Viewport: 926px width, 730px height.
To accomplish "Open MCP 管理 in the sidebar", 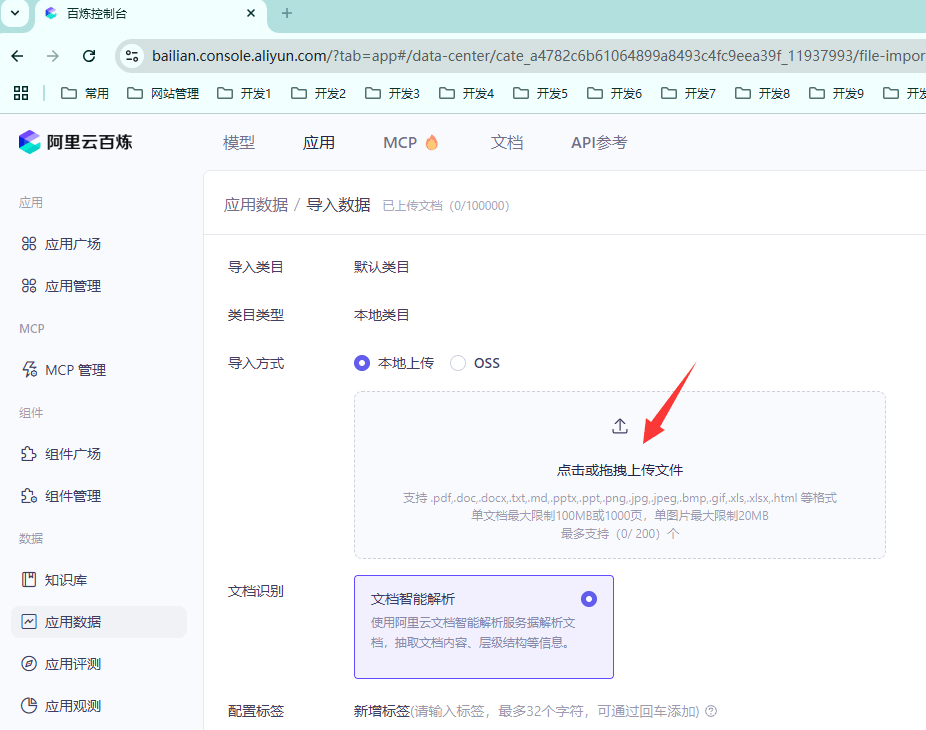I will click(64, 370).
